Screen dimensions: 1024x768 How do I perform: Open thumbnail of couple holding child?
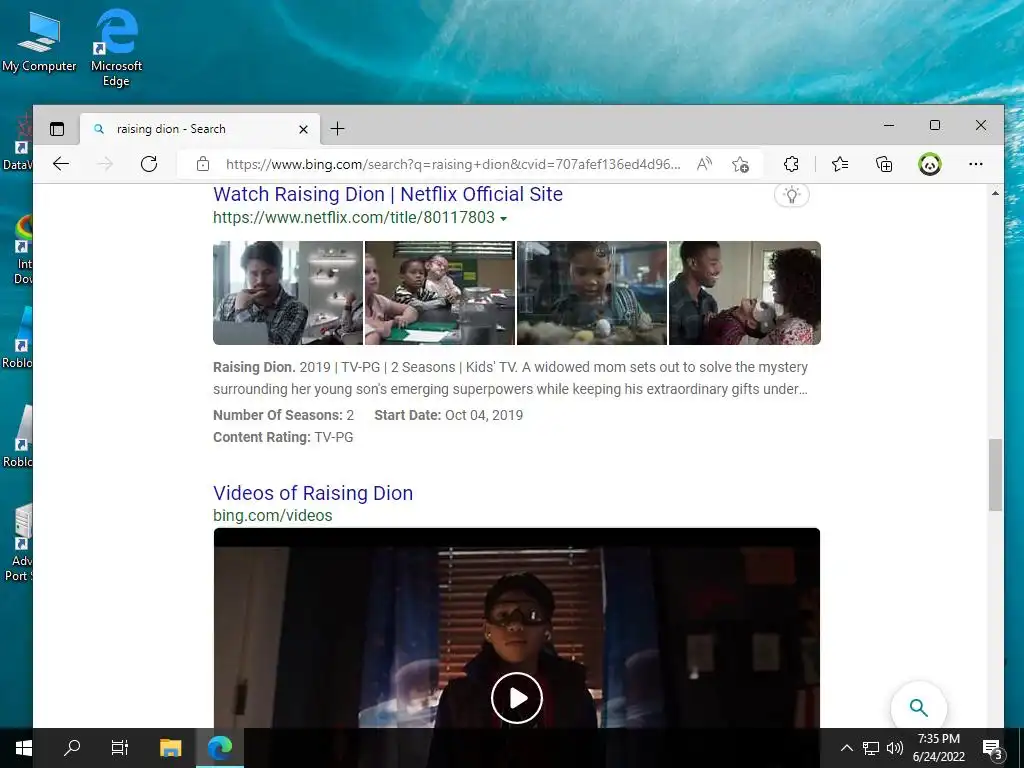[x=744, y=293]
